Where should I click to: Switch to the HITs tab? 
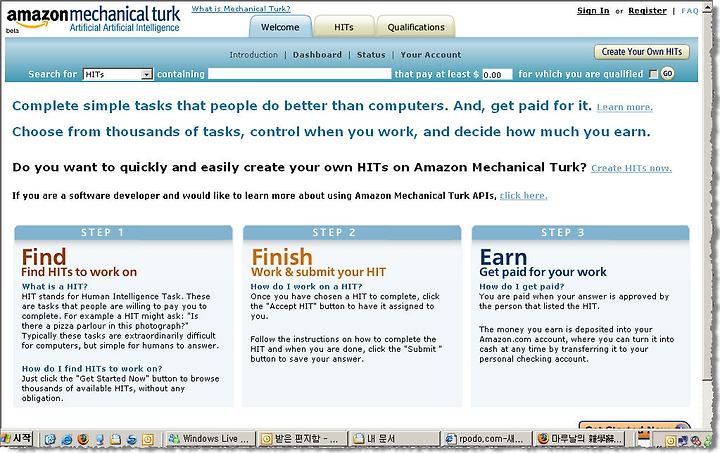click(x=344, y=27)
